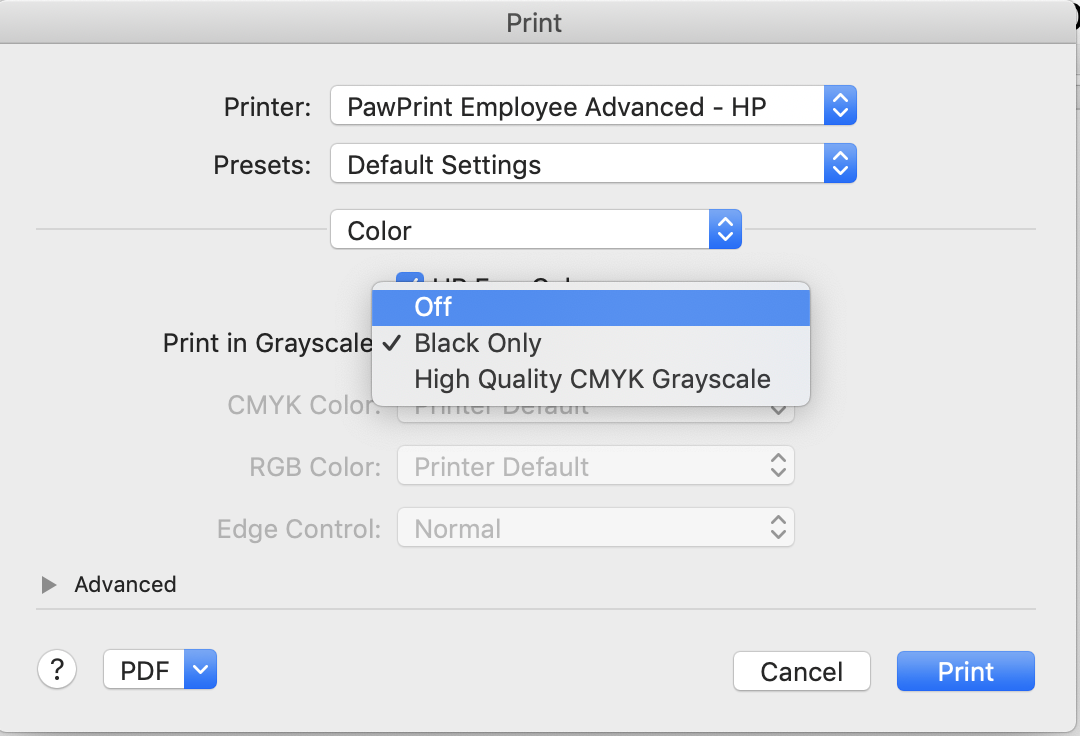The height and width of the screenshot is (736, 1080).
Task: Select Off in grayscale menu
Action: coord(591,307)
